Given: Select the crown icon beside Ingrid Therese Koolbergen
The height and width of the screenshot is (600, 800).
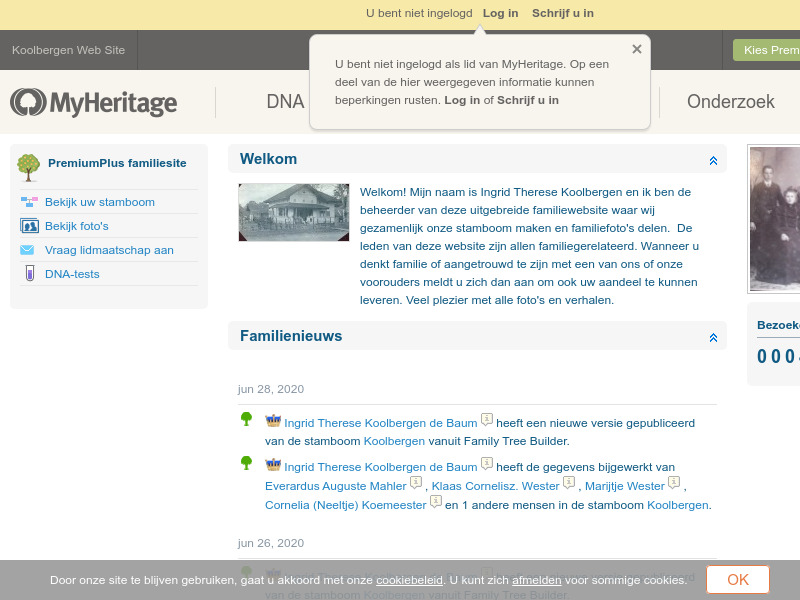Looking at the screenshot, I should click(x=271, y=421).
